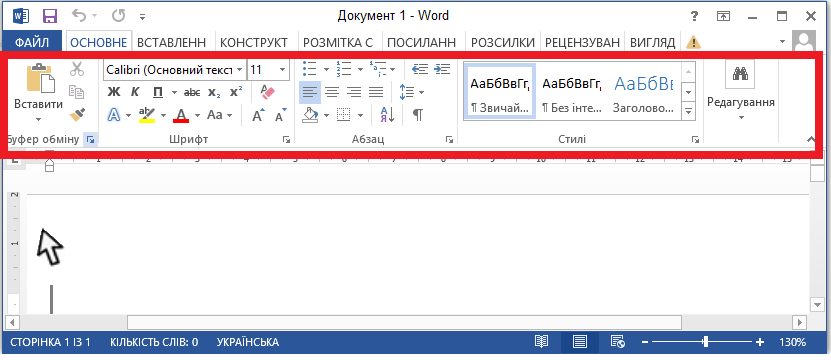Expand the line spacing dropdown arrow
Screen dimensions: 831x360
click(422, 93)
